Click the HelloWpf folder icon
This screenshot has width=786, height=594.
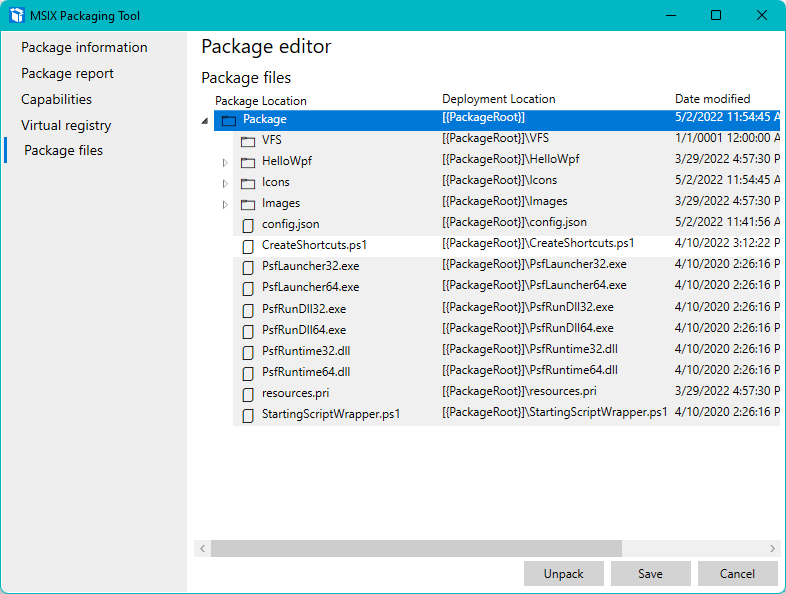pyautogui.click(x=248, y=162)
